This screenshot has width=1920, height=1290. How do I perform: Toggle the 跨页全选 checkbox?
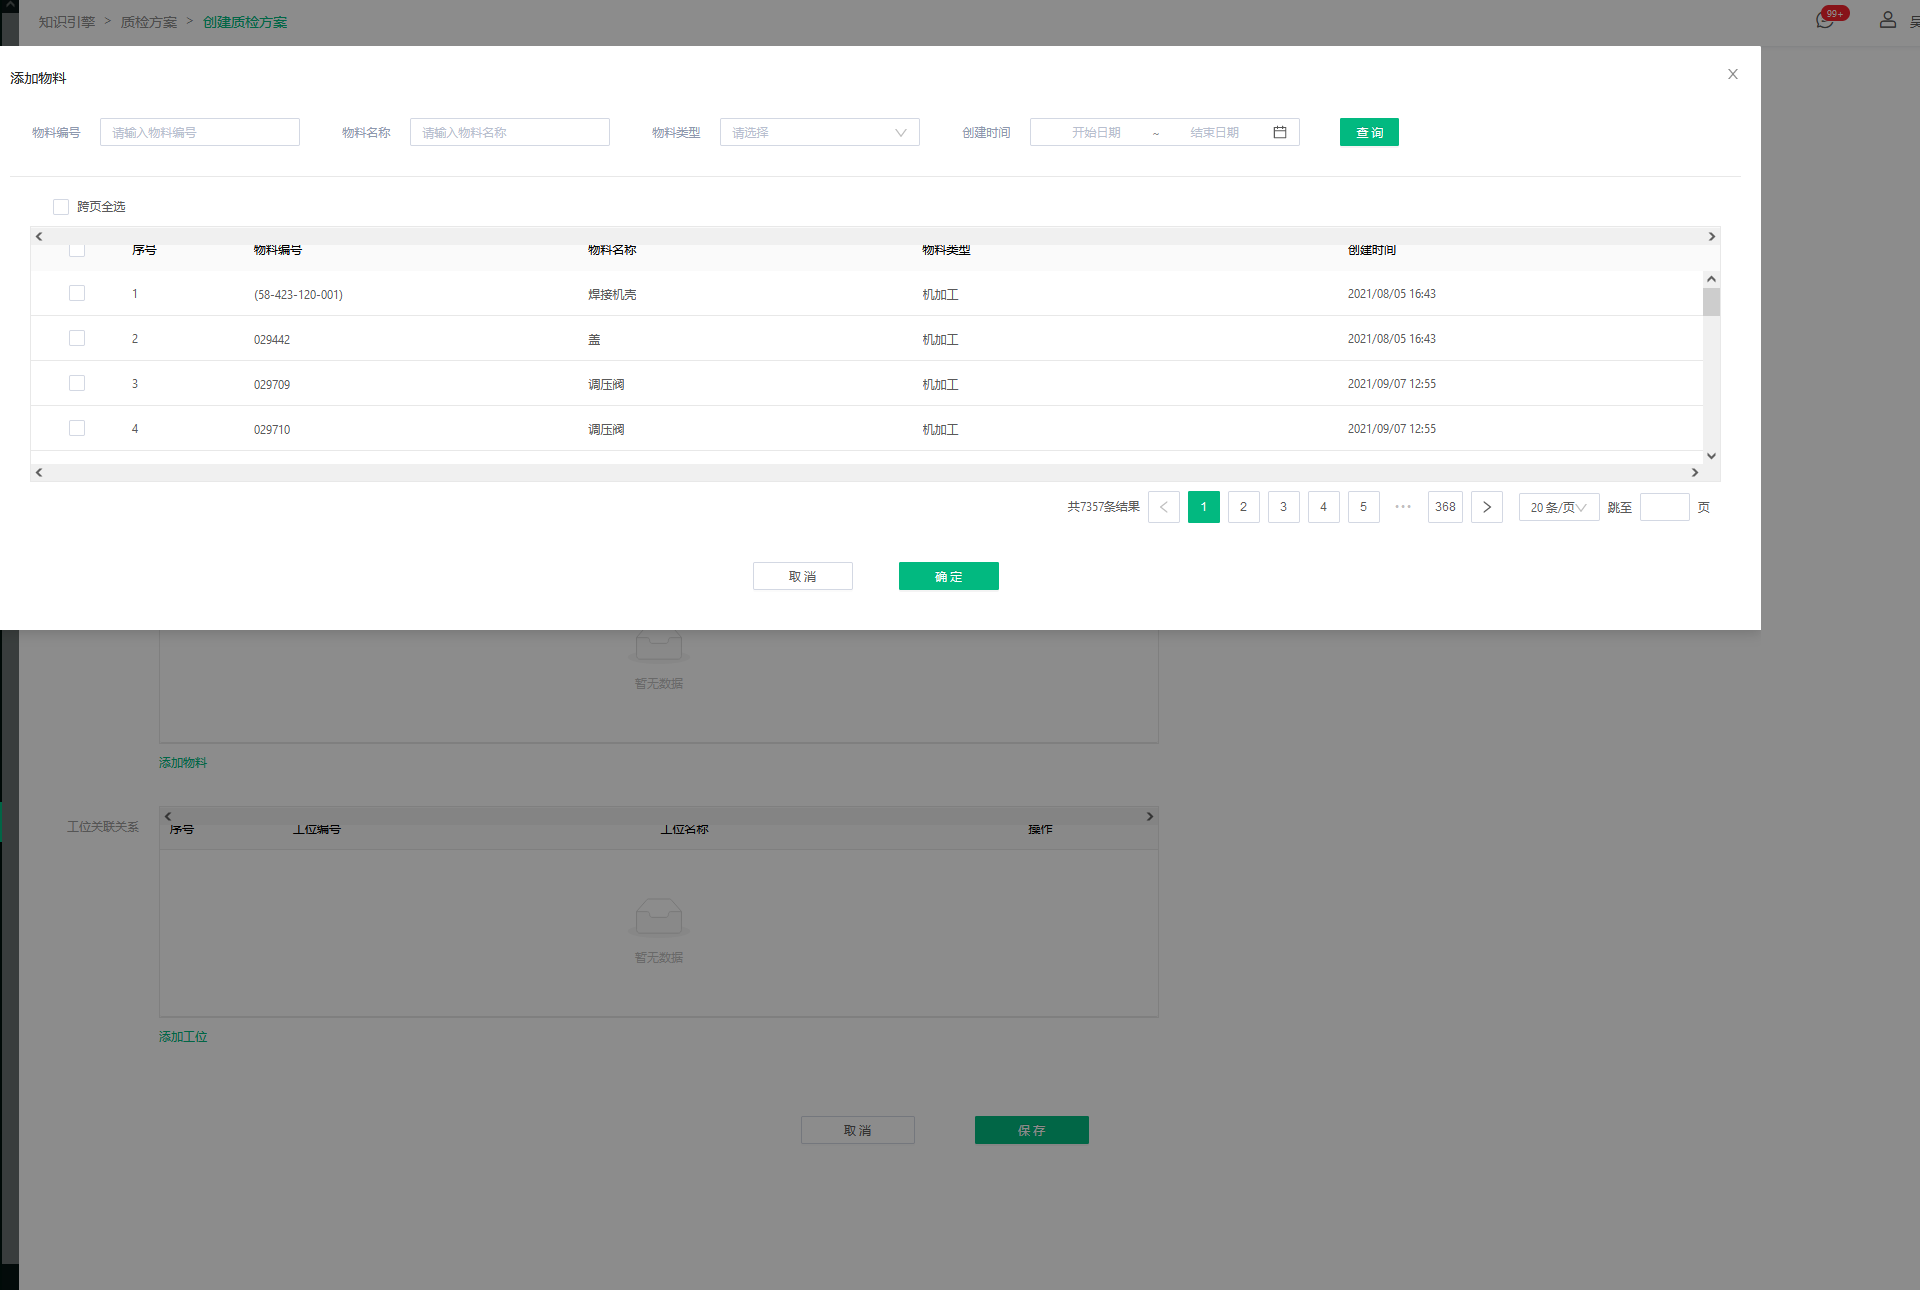point(61,207)
